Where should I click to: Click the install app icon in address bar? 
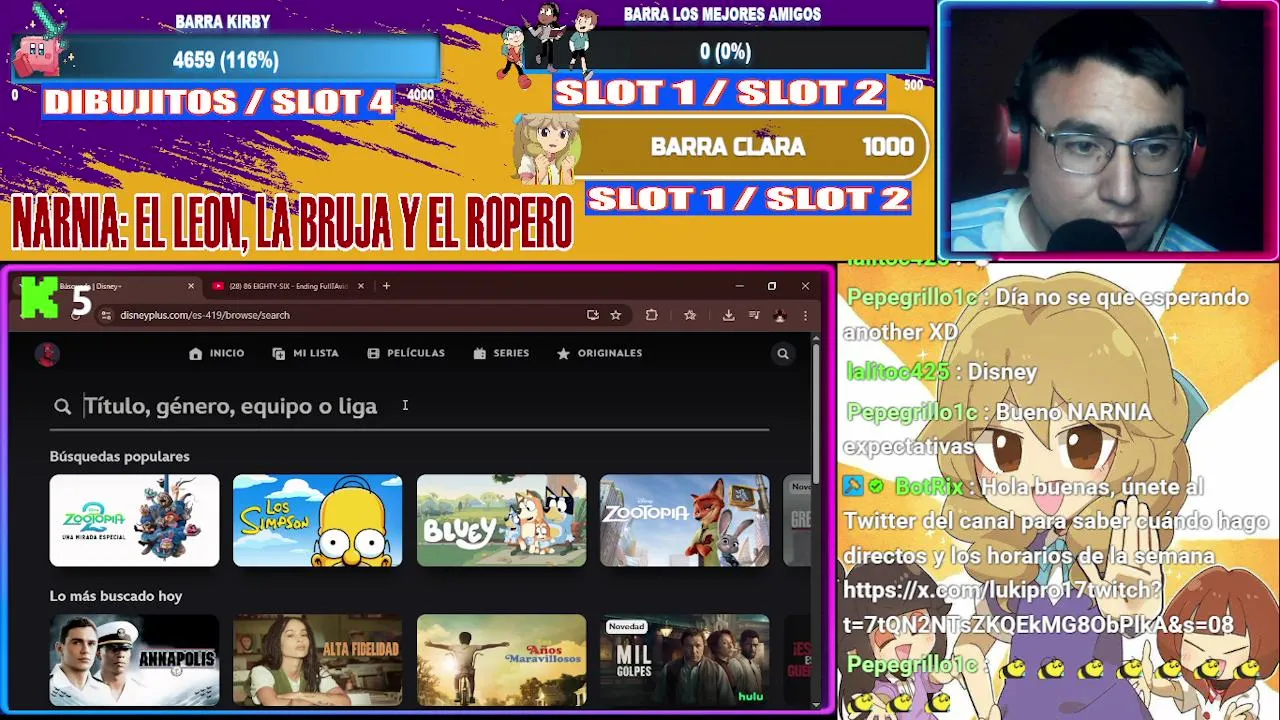(x=593, y=315)
